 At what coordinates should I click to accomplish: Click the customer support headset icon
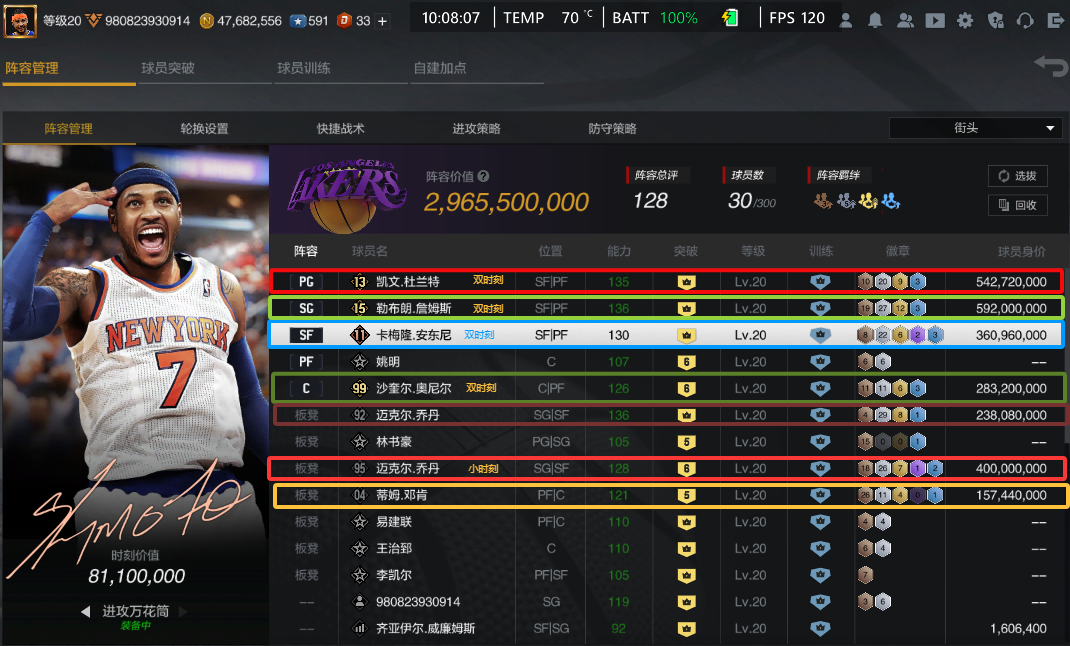(x=1025, y=20)
